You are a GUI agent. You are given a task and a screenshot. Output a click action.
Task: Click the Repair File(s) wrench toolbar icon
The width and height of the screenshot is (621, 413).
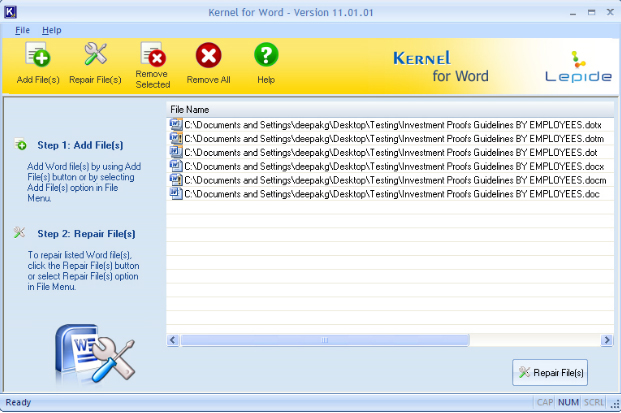pyautogui.click(x=95, y=54)
